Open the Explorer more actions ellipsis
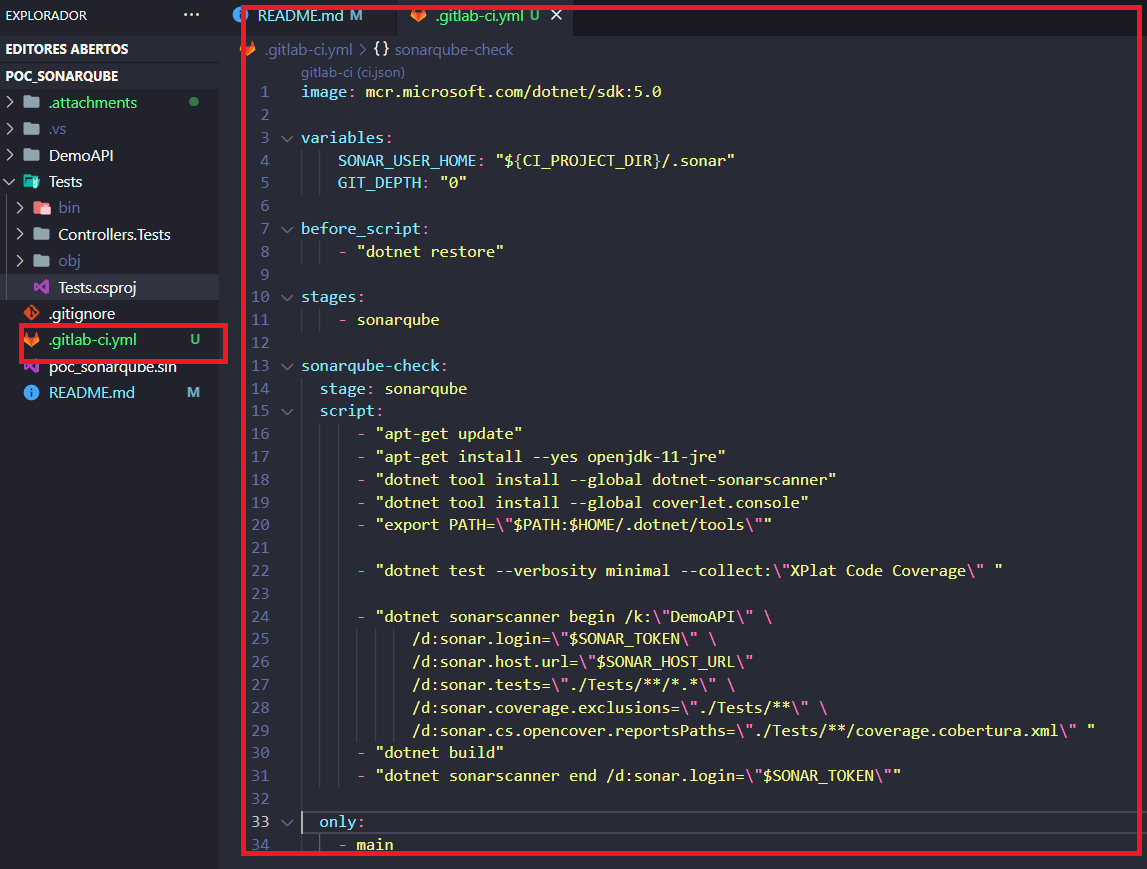 [x=191, y=15]
